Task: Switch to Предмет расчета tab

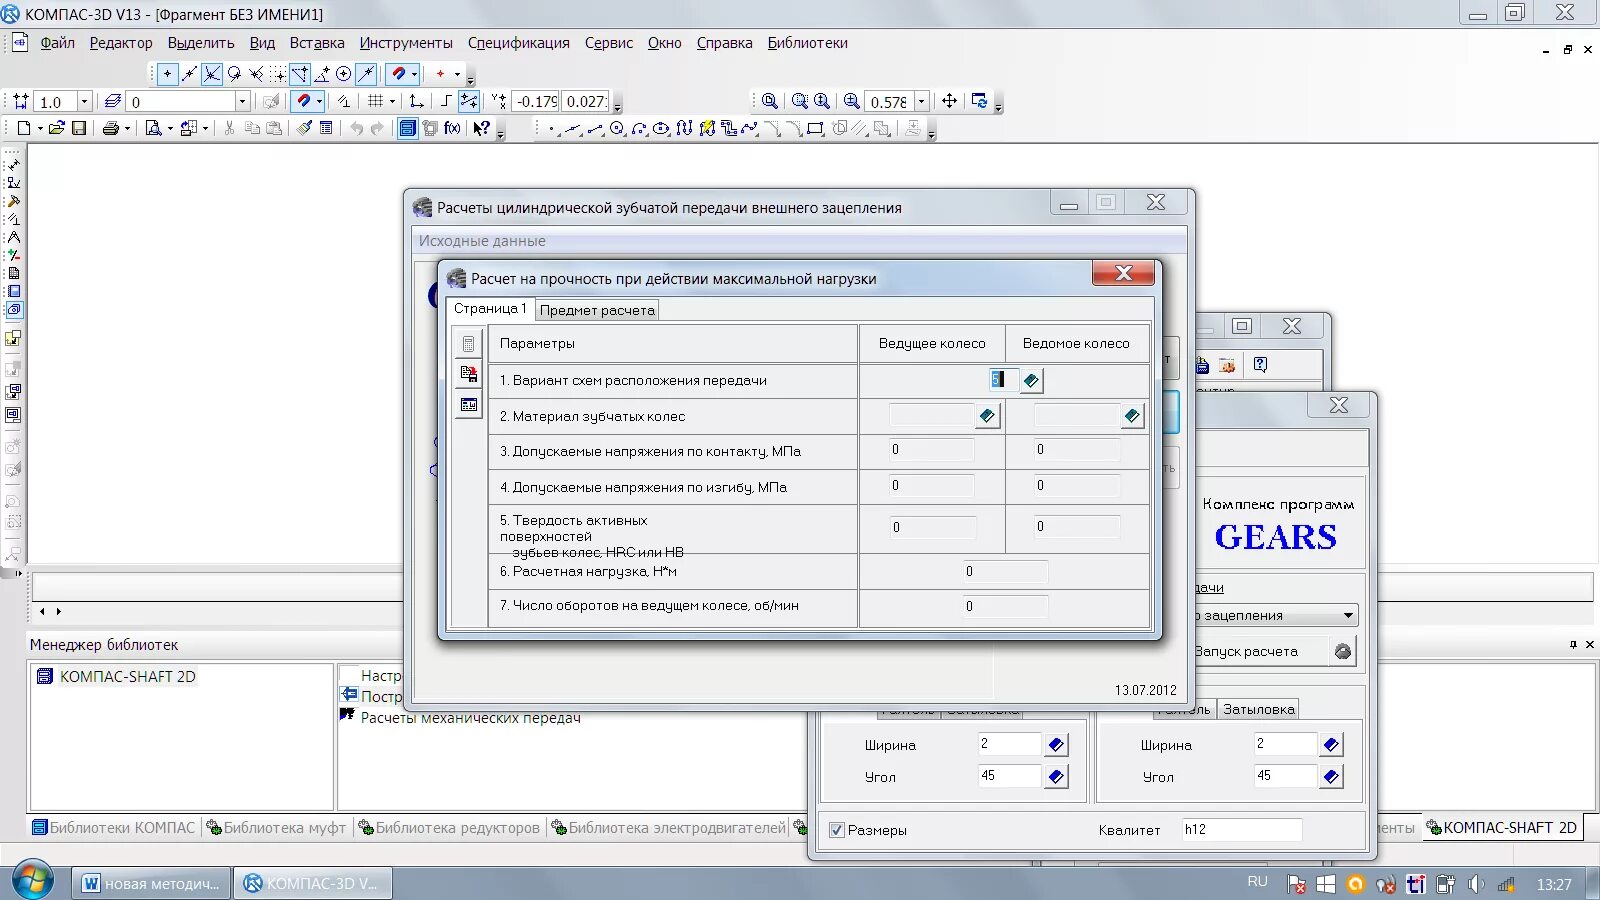Action: click(x=597, y=310)
